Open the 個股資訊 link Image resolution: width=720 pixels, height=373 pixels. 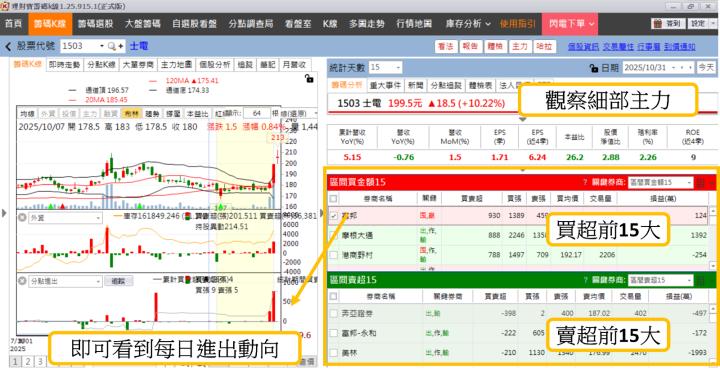coord(583,46)
